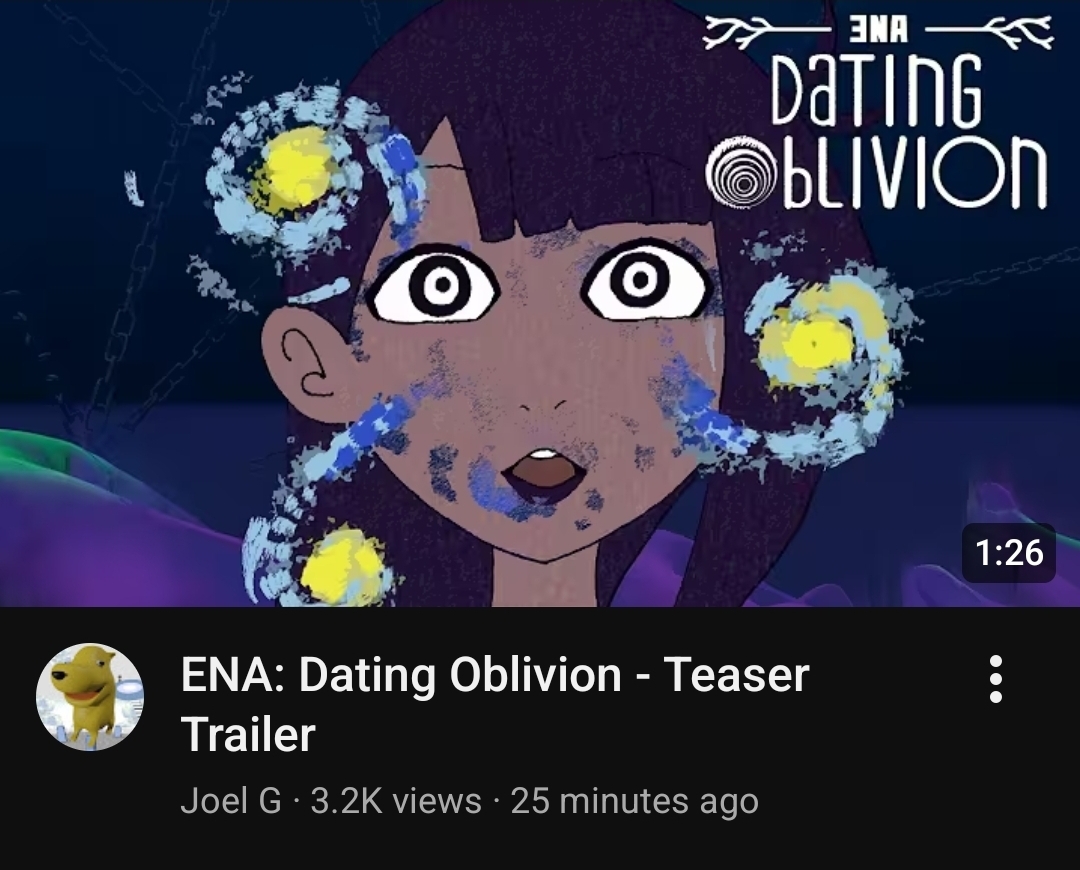Click the character's left eye in thumbnail

pos(435,284)
